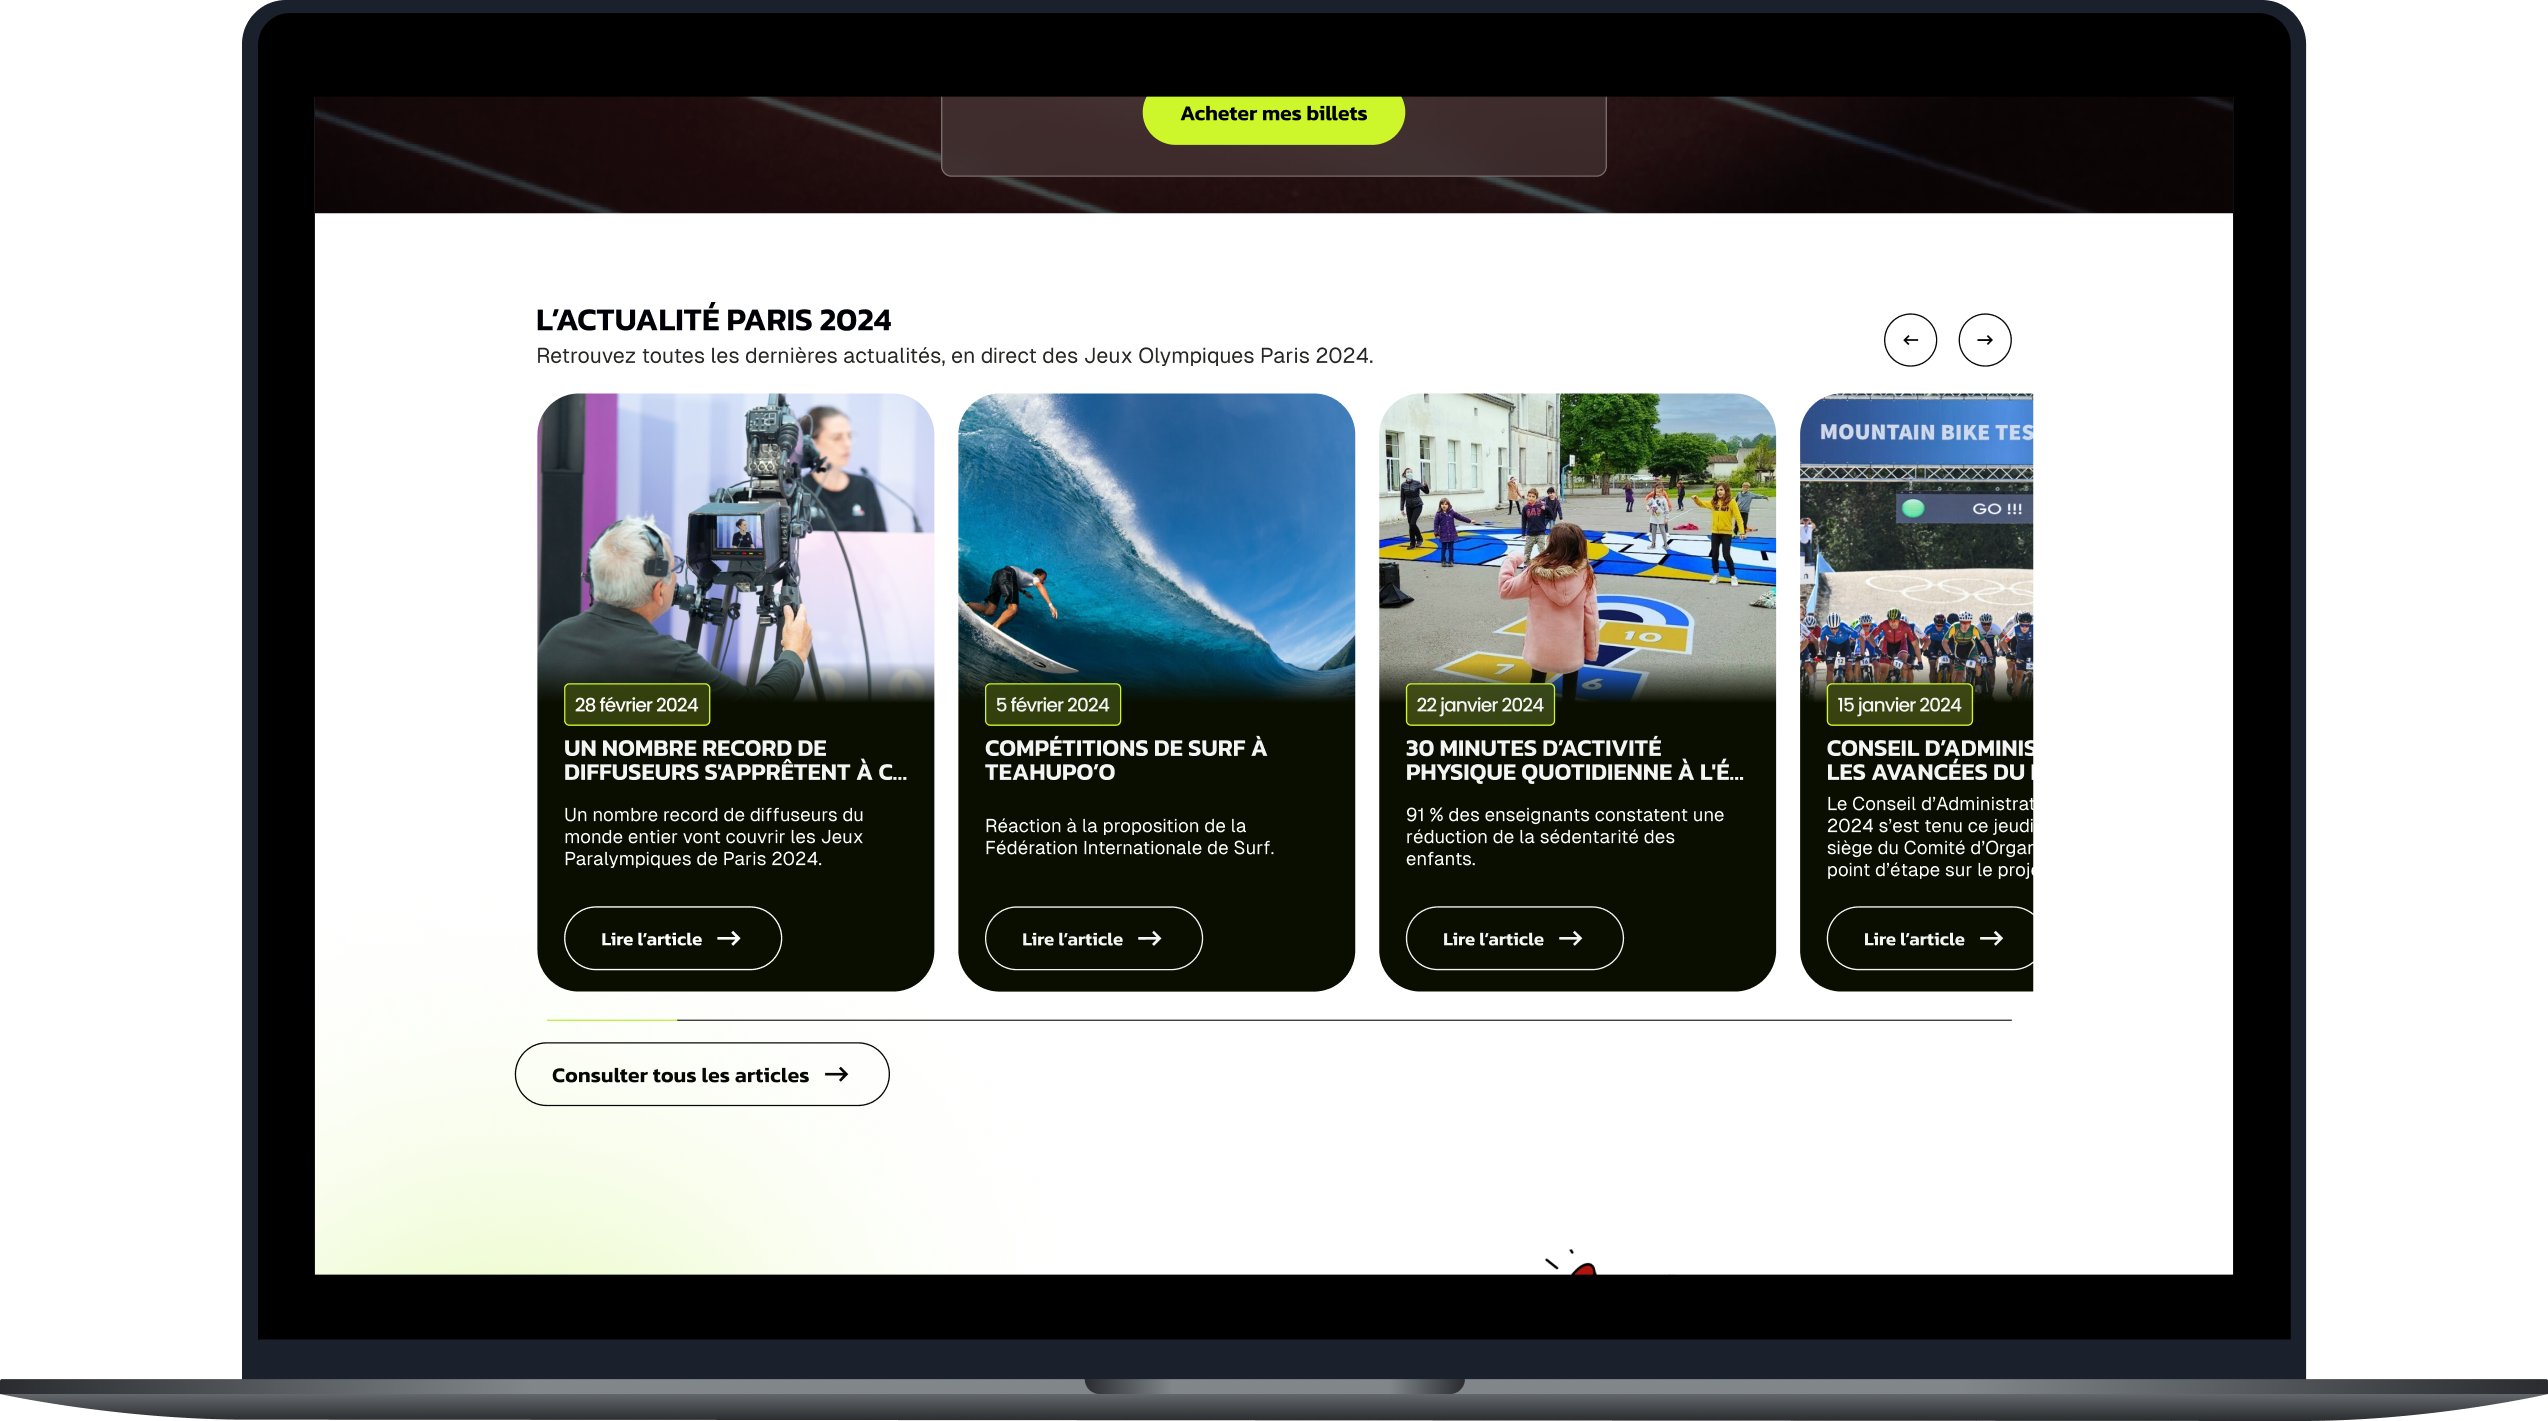Click summary text about Jeux Paralympiques de Paris 2024
The width and height of the screenshot is (2548, 1421).
click(x=714, y=837)
